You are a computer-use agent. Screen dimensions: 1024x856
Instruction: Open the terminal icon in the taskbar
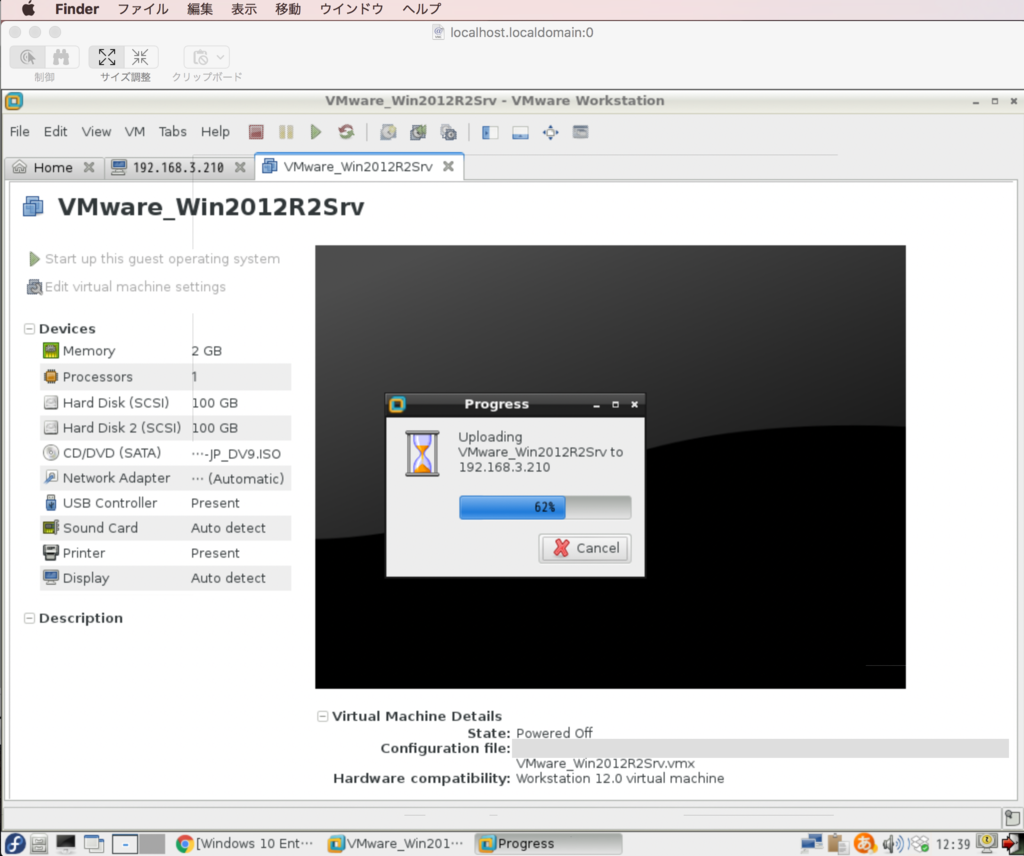(x=65, y=844)
